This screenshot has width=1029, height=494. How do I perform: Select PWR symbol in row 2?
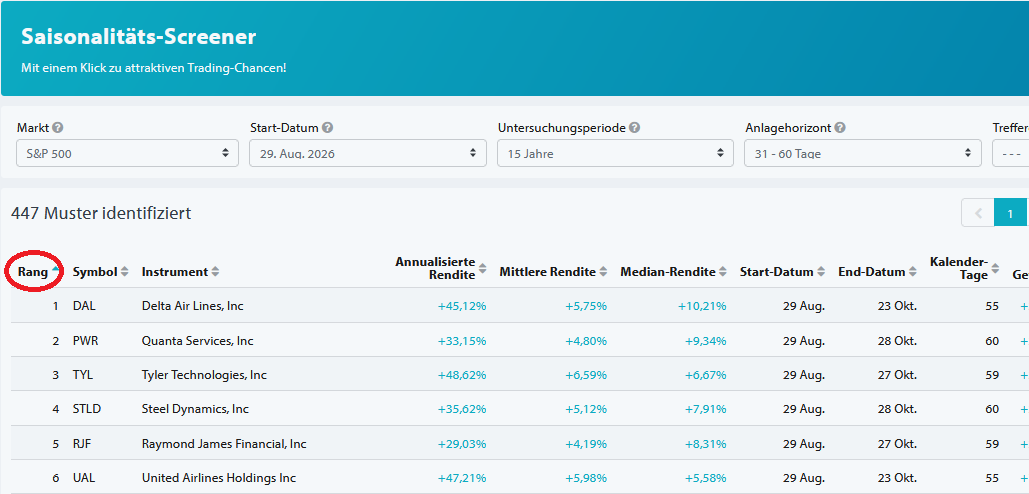tap(85, 341)
